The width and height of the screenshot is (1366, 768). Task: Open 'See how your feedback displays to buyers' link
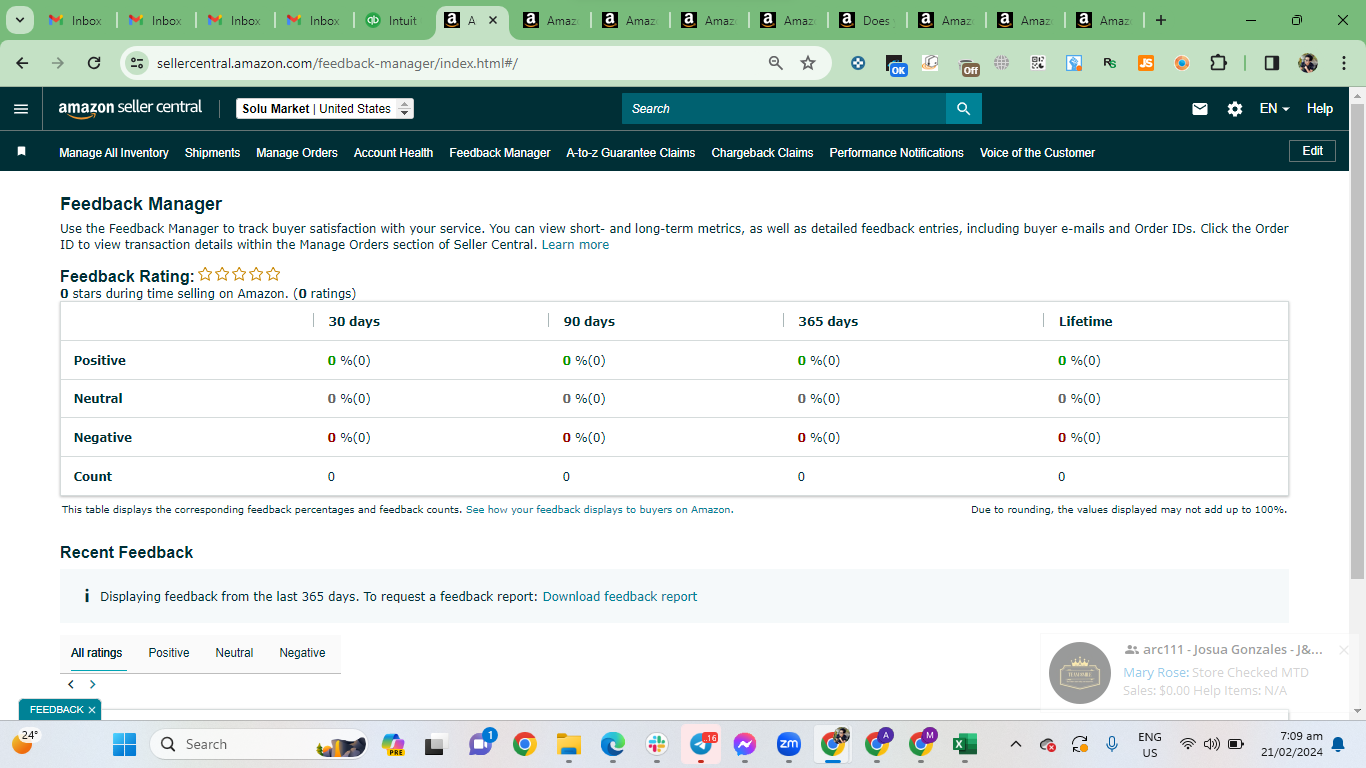coord(599,510)
